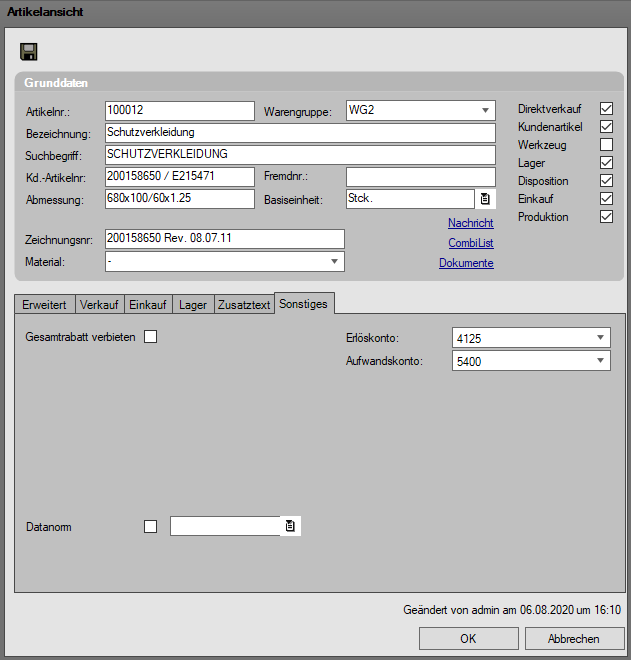Toggle the Kundenartikel checkbox
Screen dimensions: 631x660
606,127
